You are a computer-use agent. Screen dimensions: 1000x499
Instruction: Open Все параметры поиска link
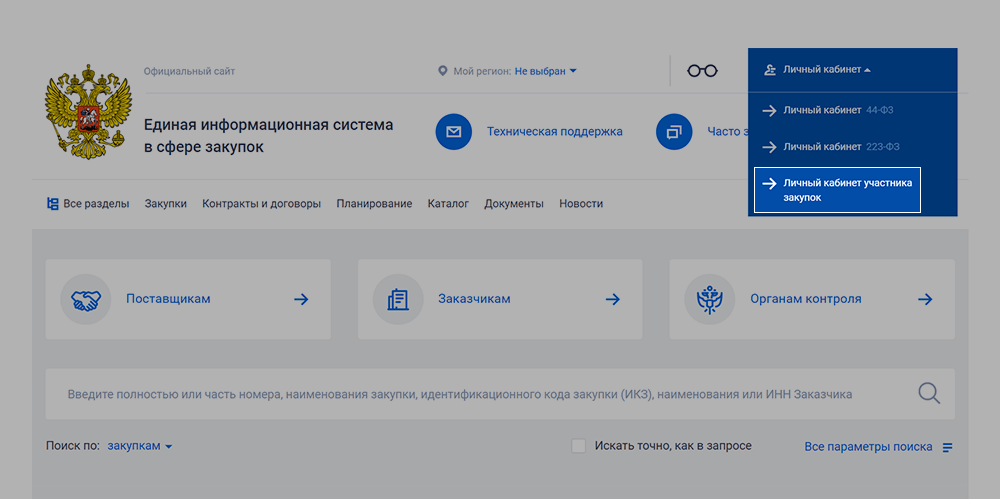click(869, 447)
